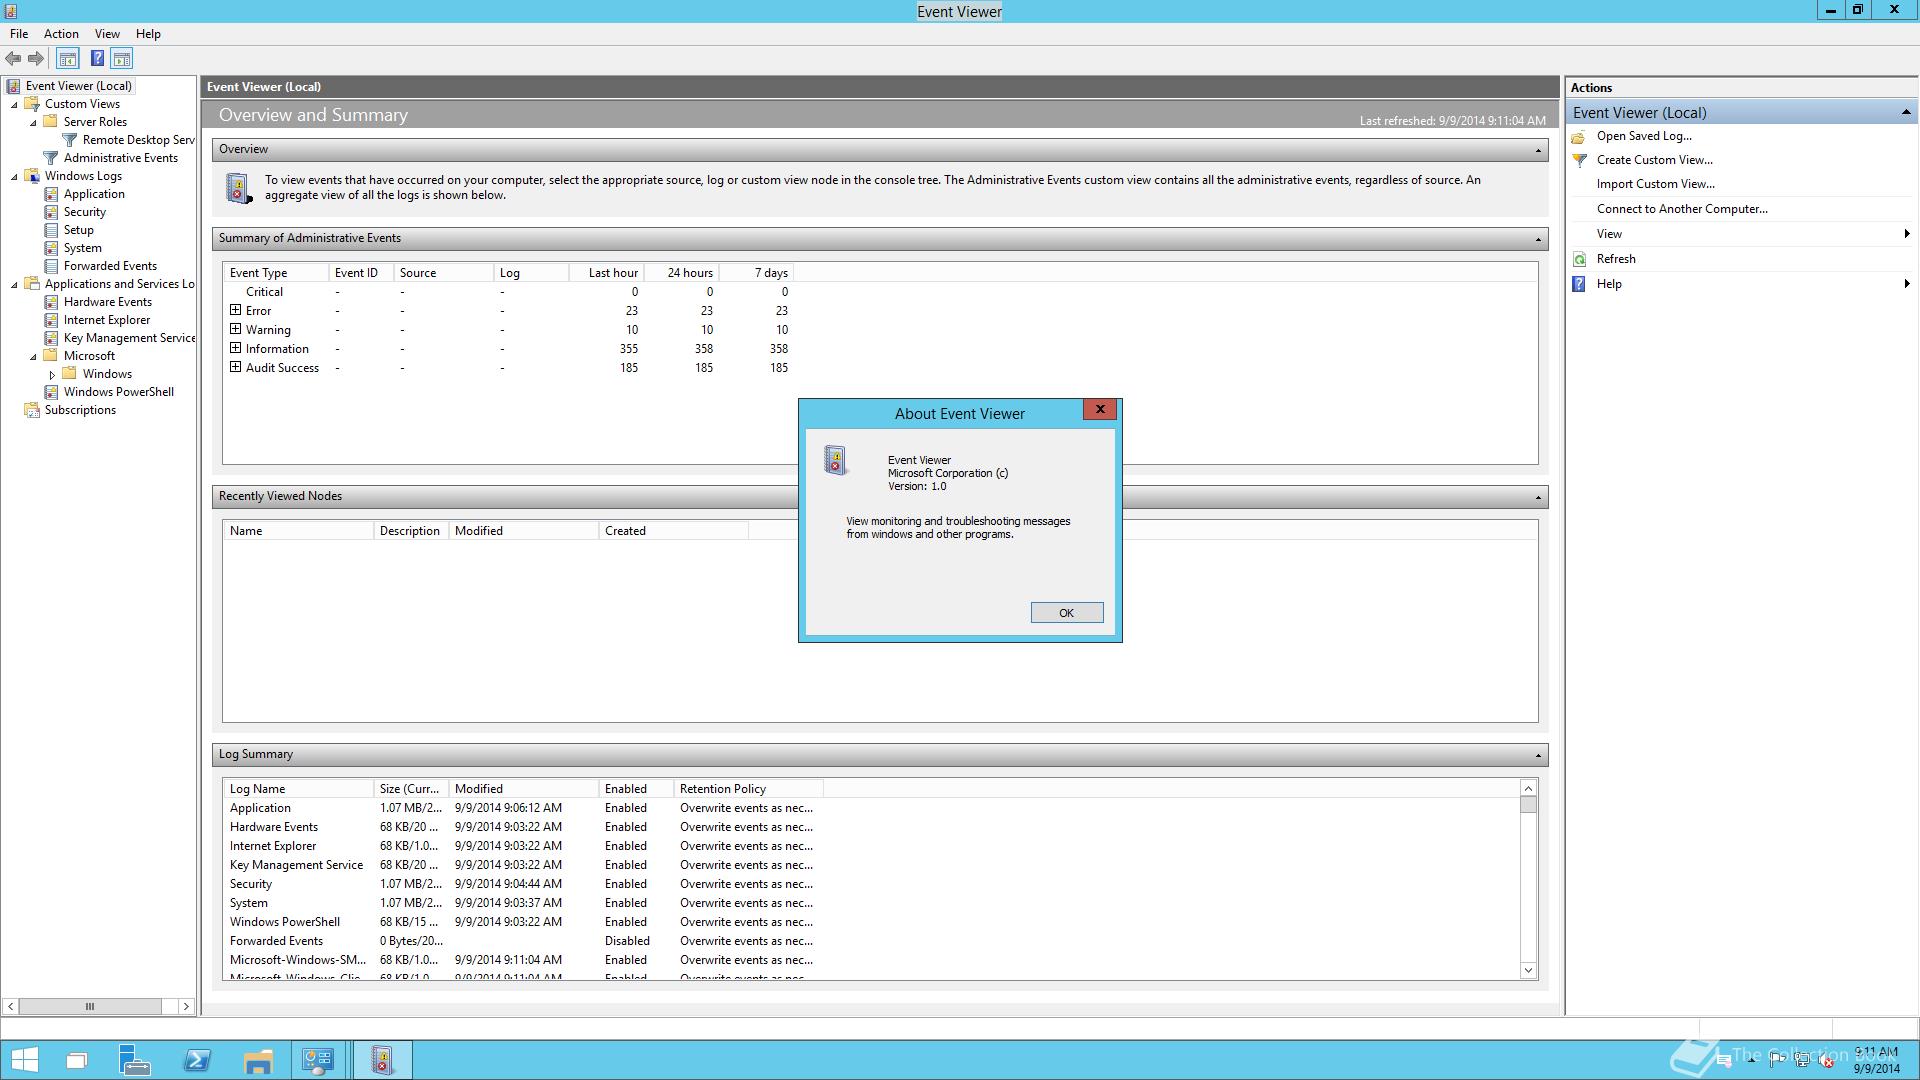Click Event Viewer icon in About dialog
This screenshot has width=1920, height=1080.
[836, 460]
